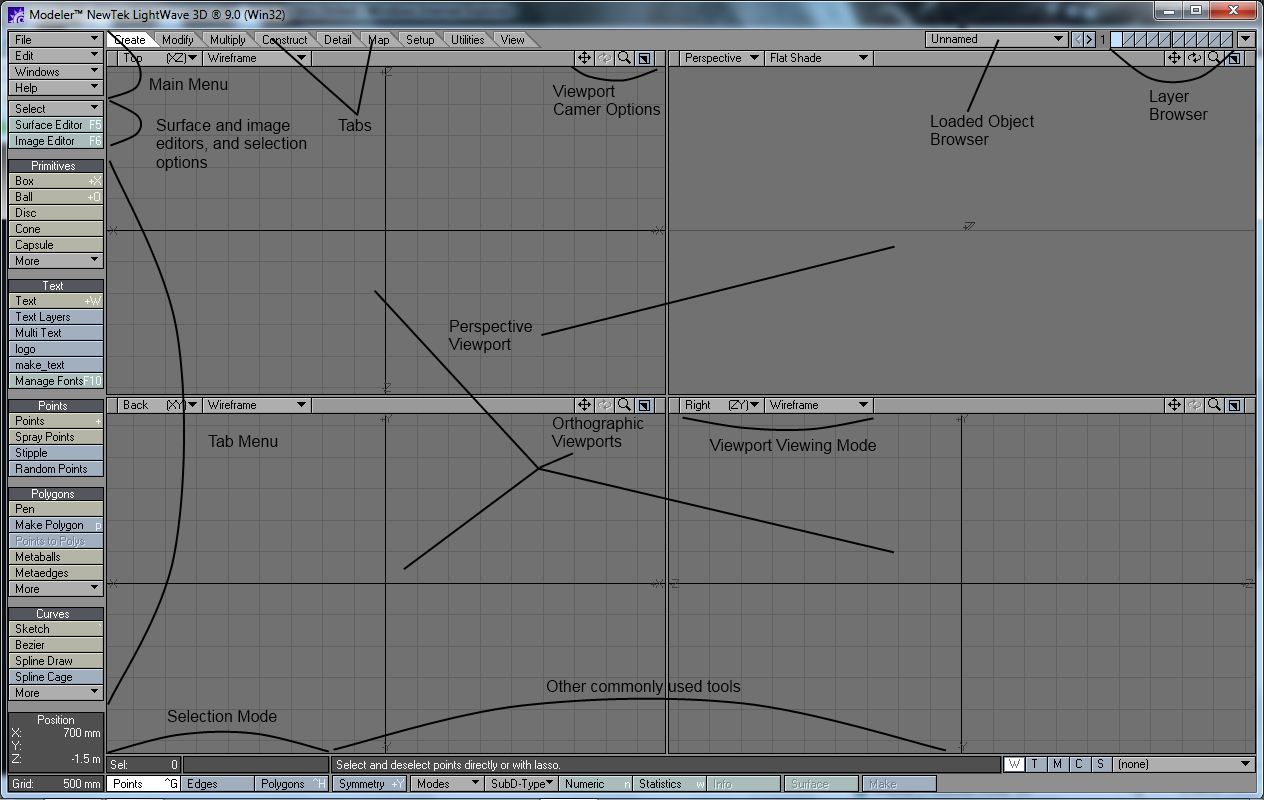Select the Capsule primitive tool
Viewport: 1264px width, 800px height.
(x=56, y=245)
